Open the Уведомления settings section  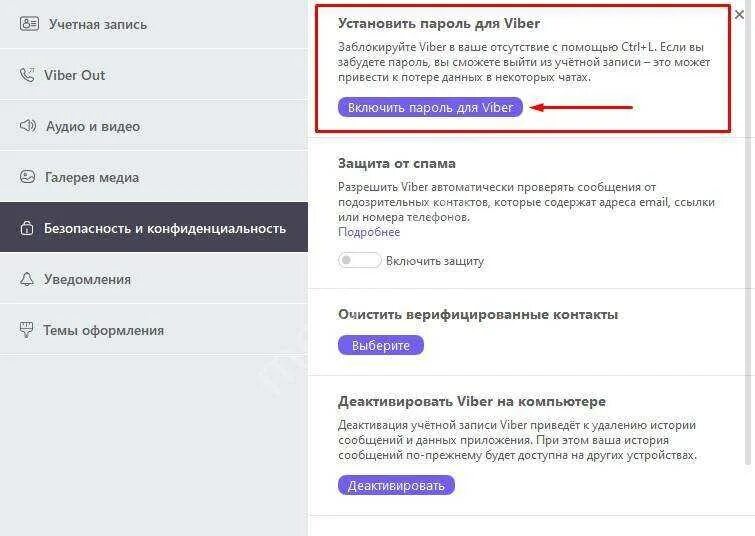[x=154, y=279]
